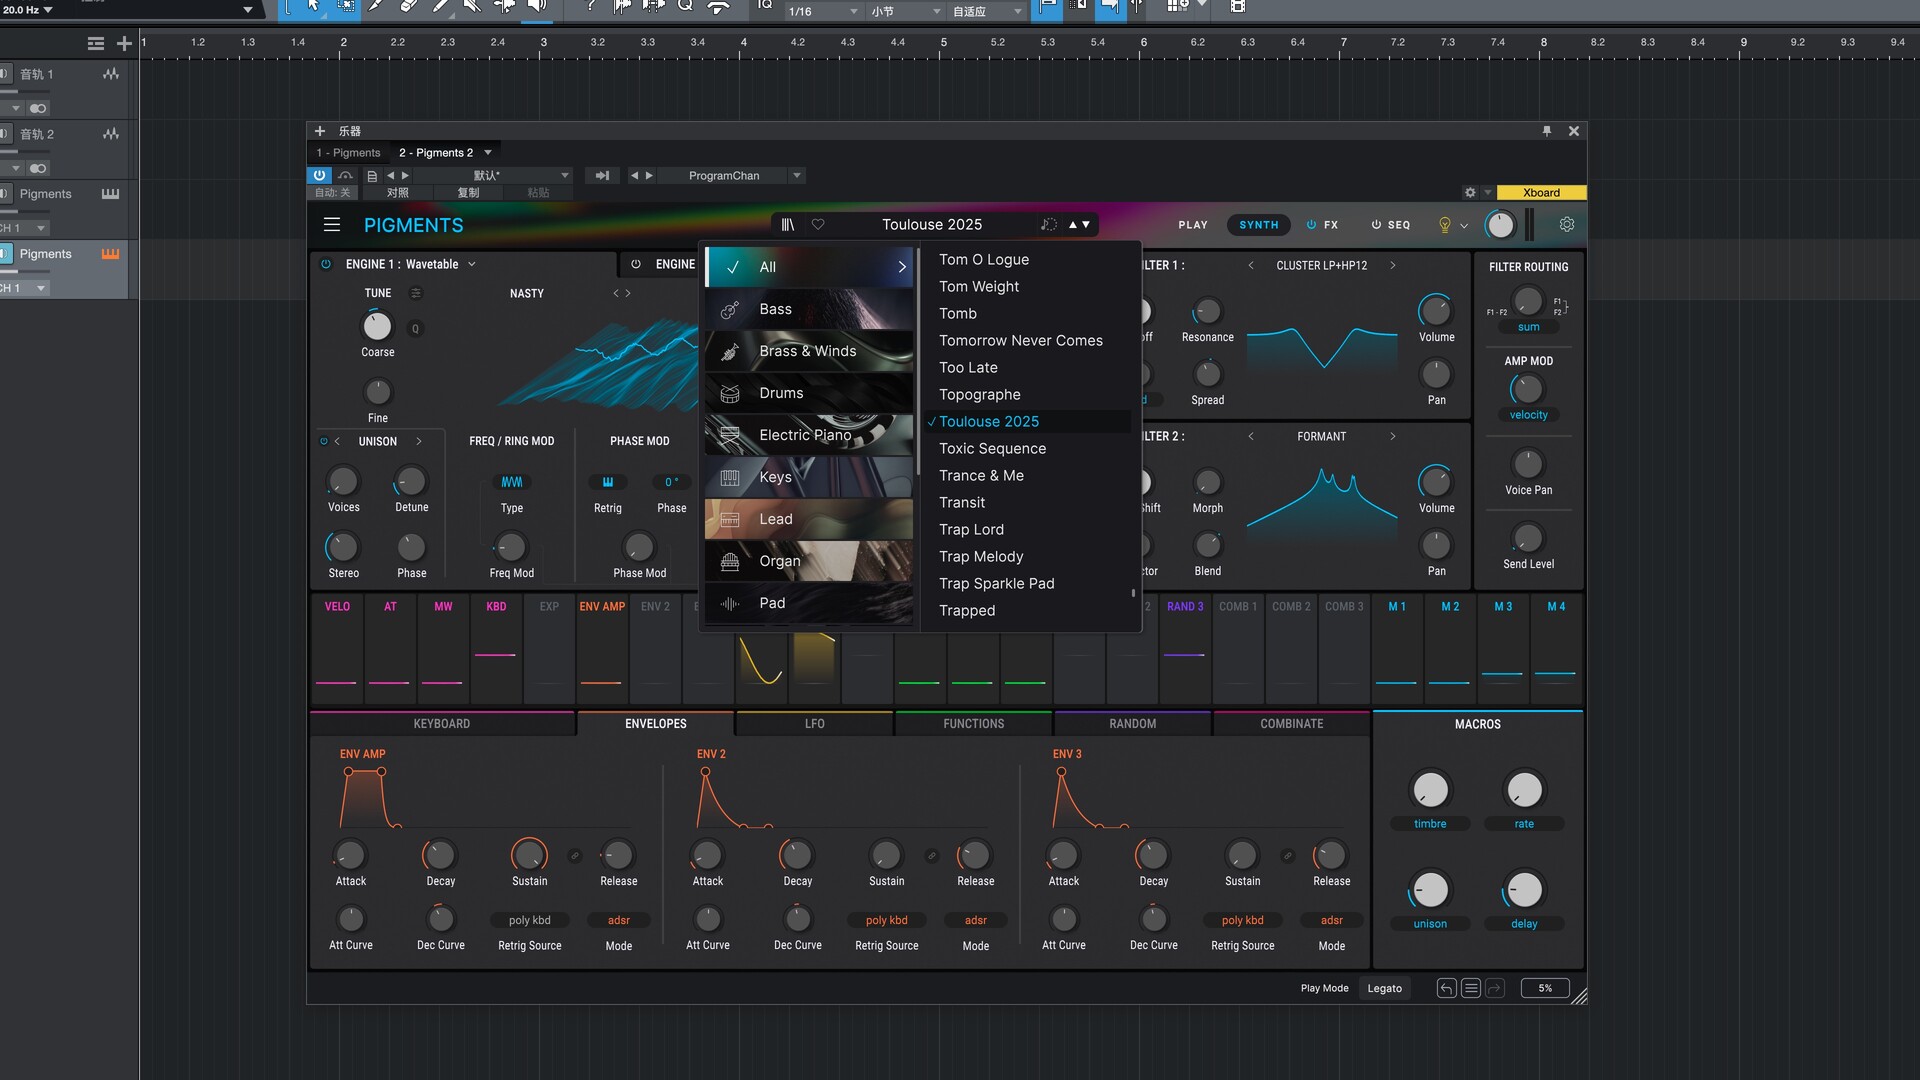This screenshot has height=1080, width=1920.
Task: Click the SYNTH view button
Action: (1258, 225)
